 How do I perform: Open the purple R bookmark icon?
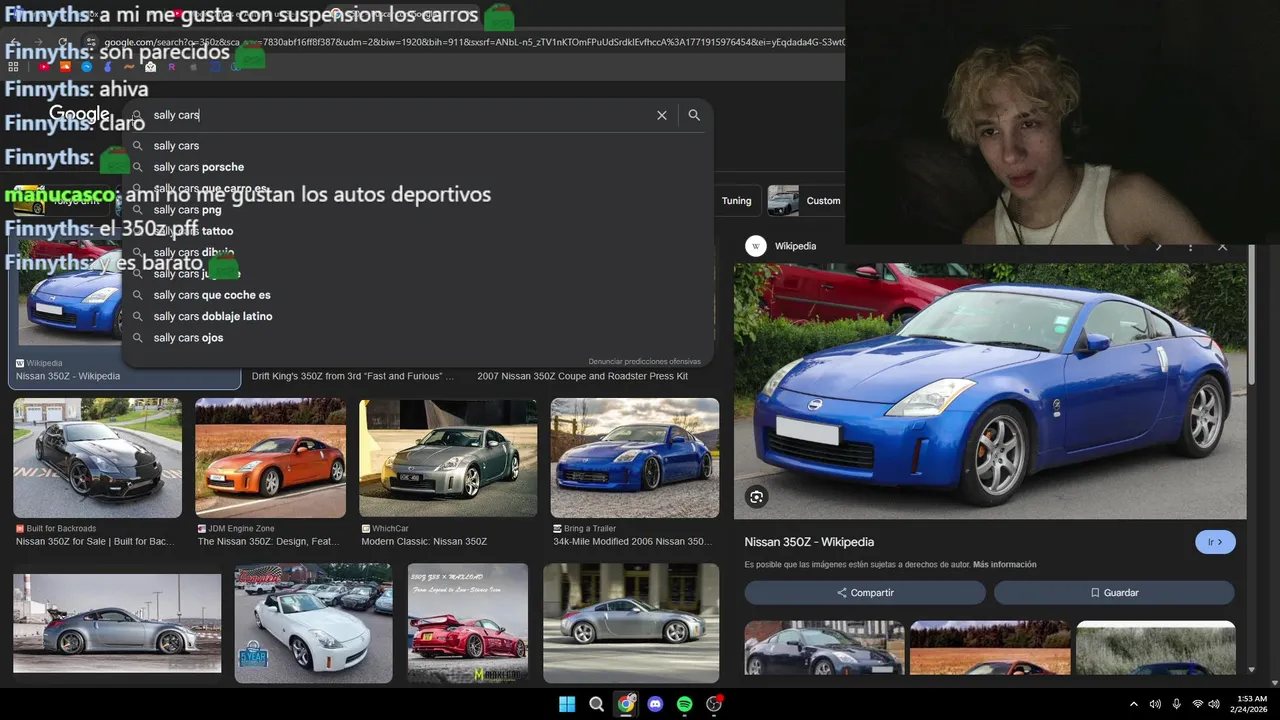tap(172, 67)
